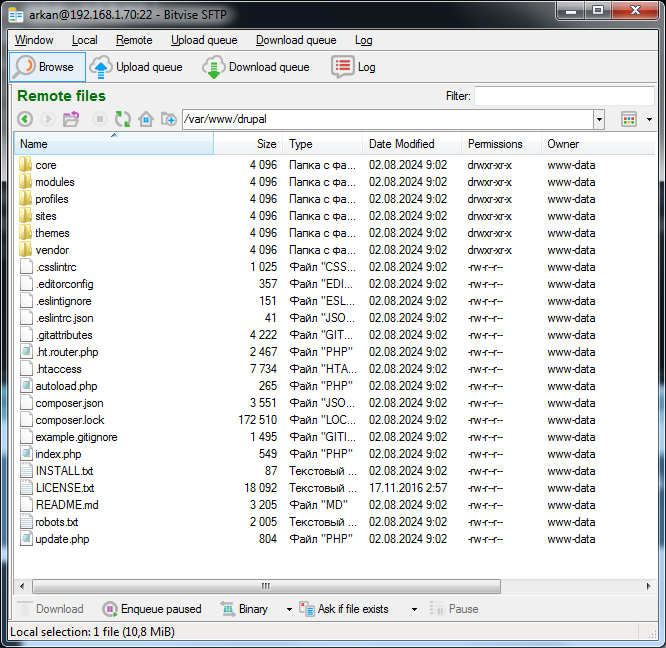Go to the home directory icon
This screenshot has height=648, width=666.
[x=146, y=119]
